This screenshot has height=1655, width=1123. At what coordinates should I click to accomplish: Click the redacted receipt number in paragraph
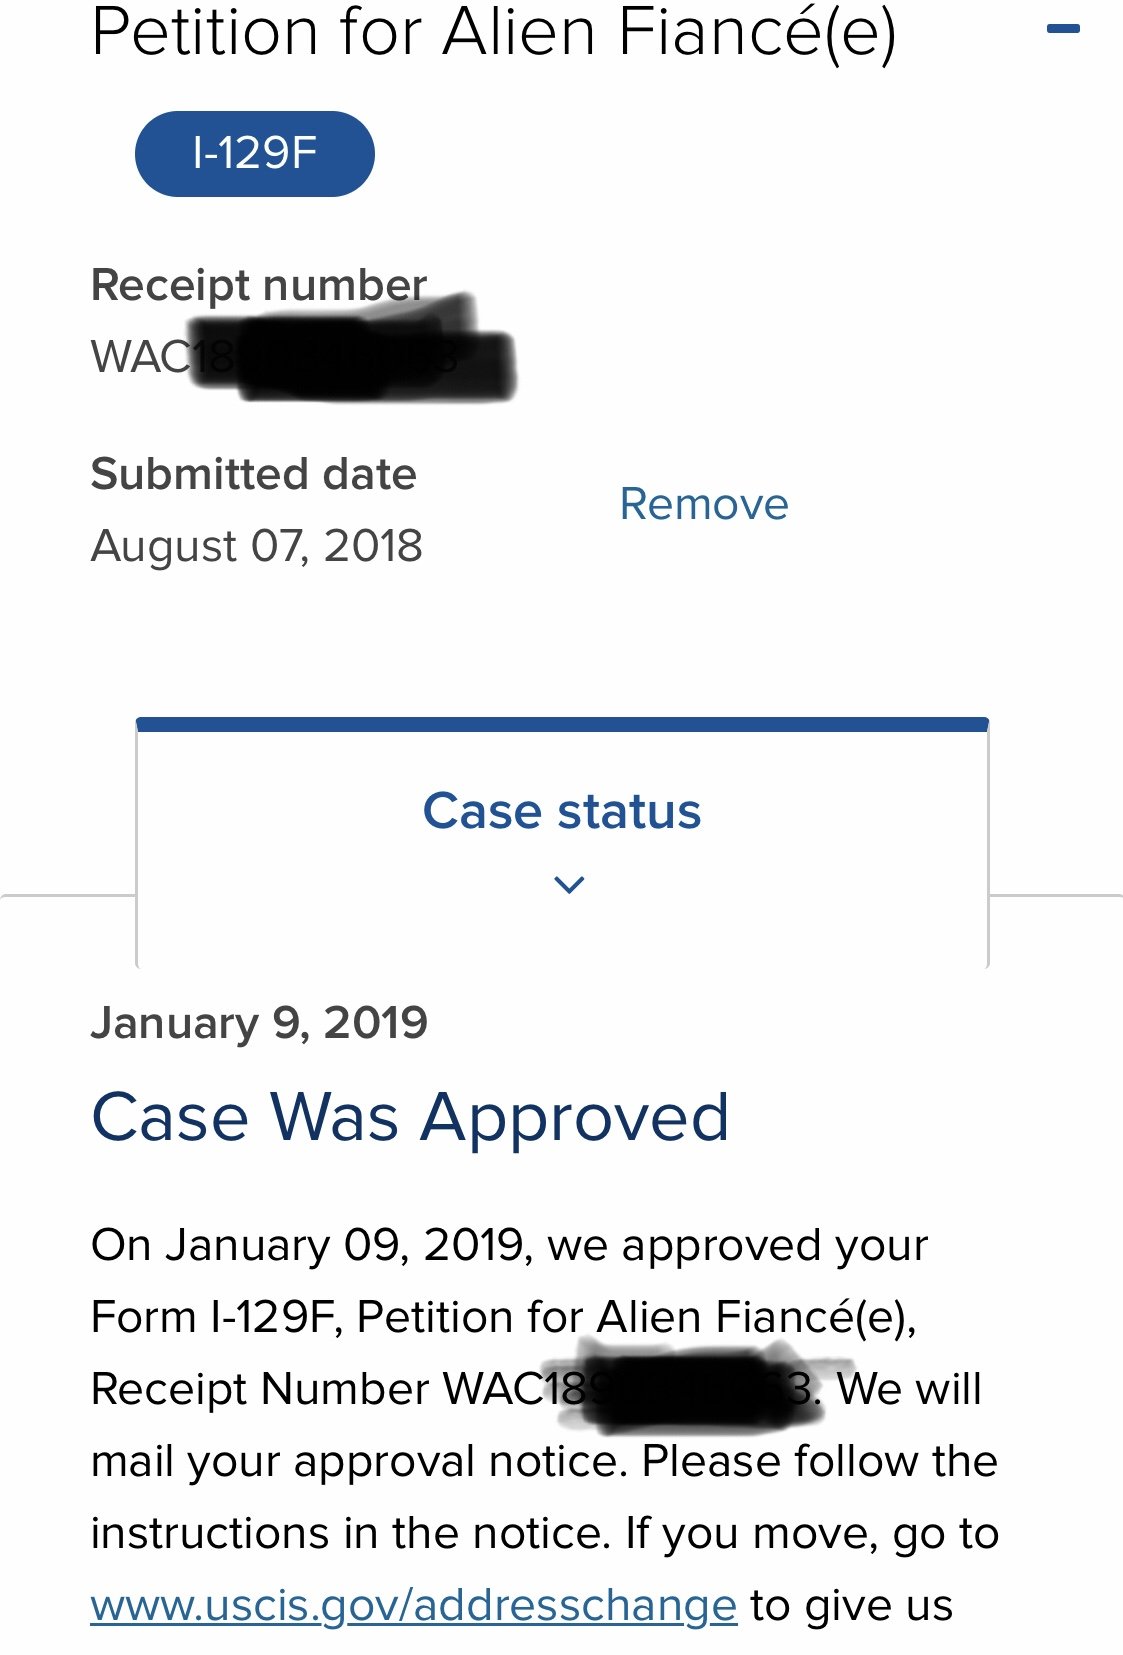pyautogui.click(x=680, y=1389)
